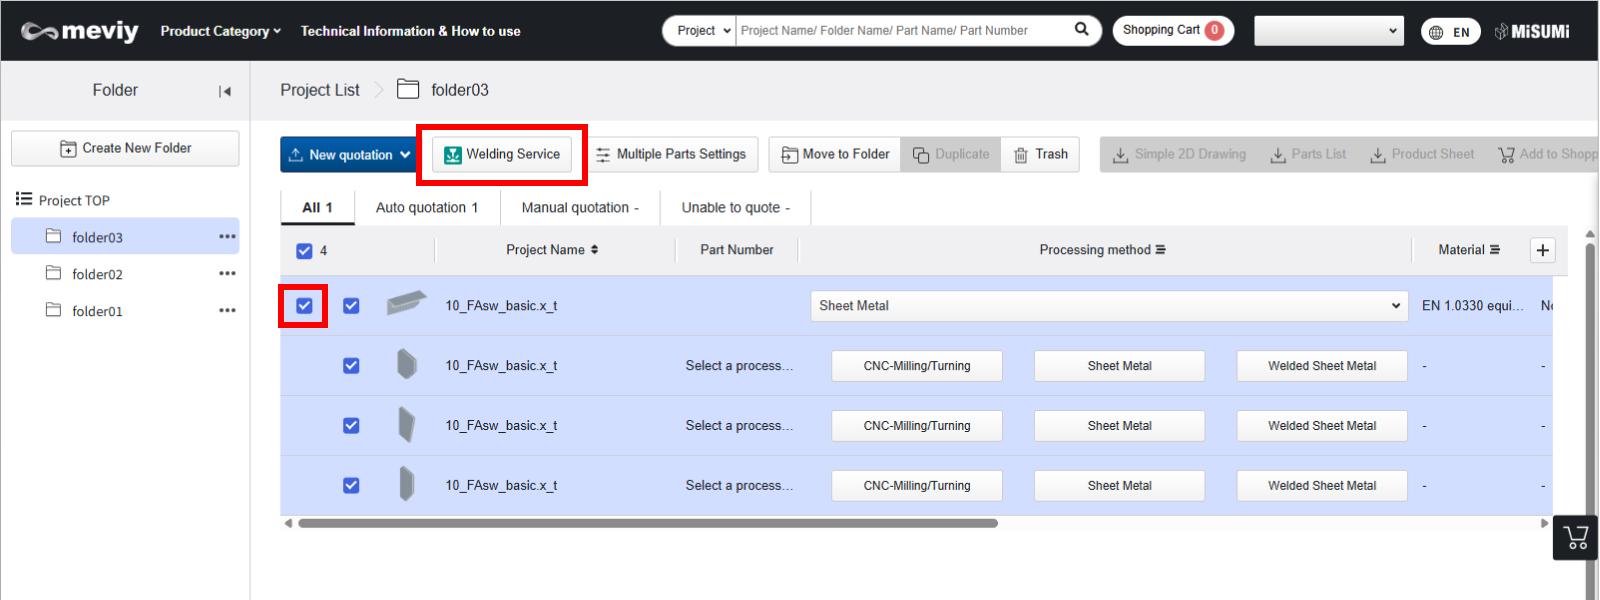Image resolution: width=1600 pixels, height=600 pixels.
Task: Switch to Manual quotation tab
Action: [580, 207]
